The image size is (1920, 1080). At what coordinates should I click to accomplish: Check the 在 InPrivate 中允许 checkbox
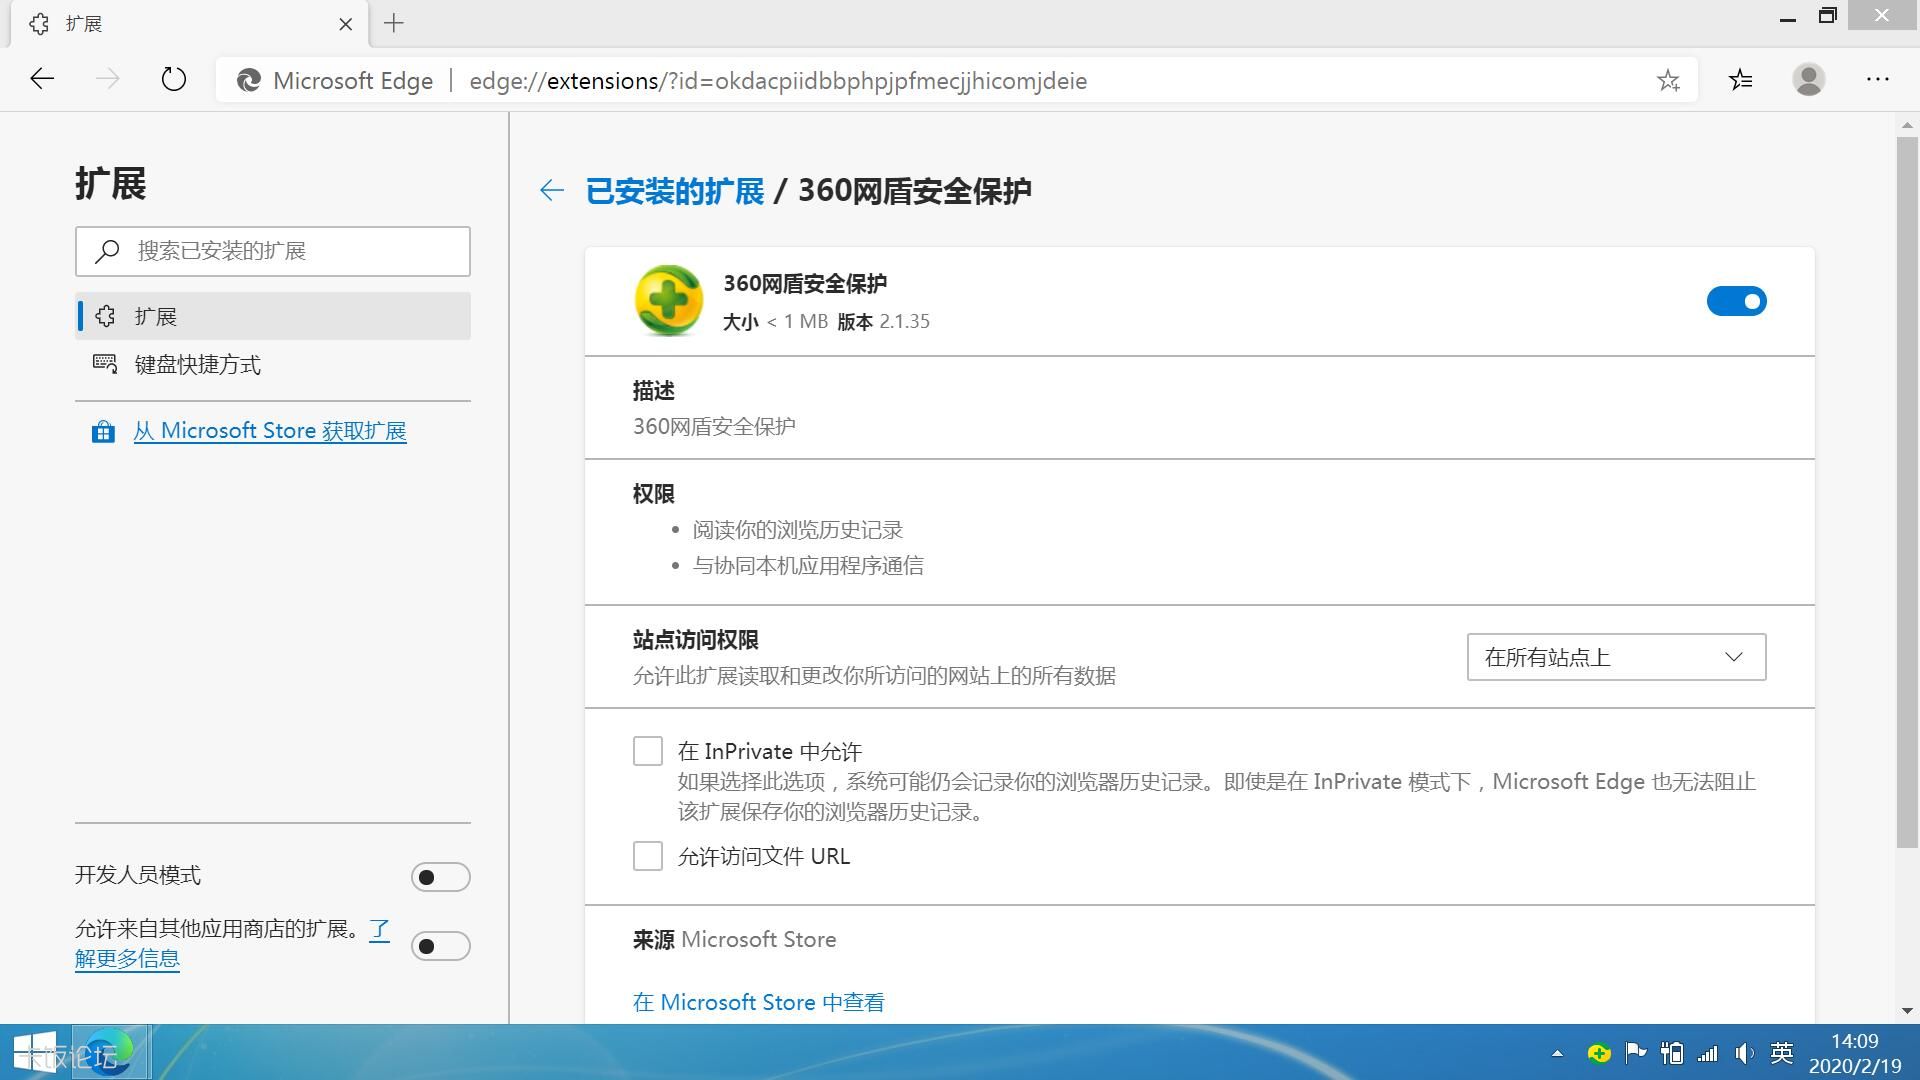(x=648, y=751)
